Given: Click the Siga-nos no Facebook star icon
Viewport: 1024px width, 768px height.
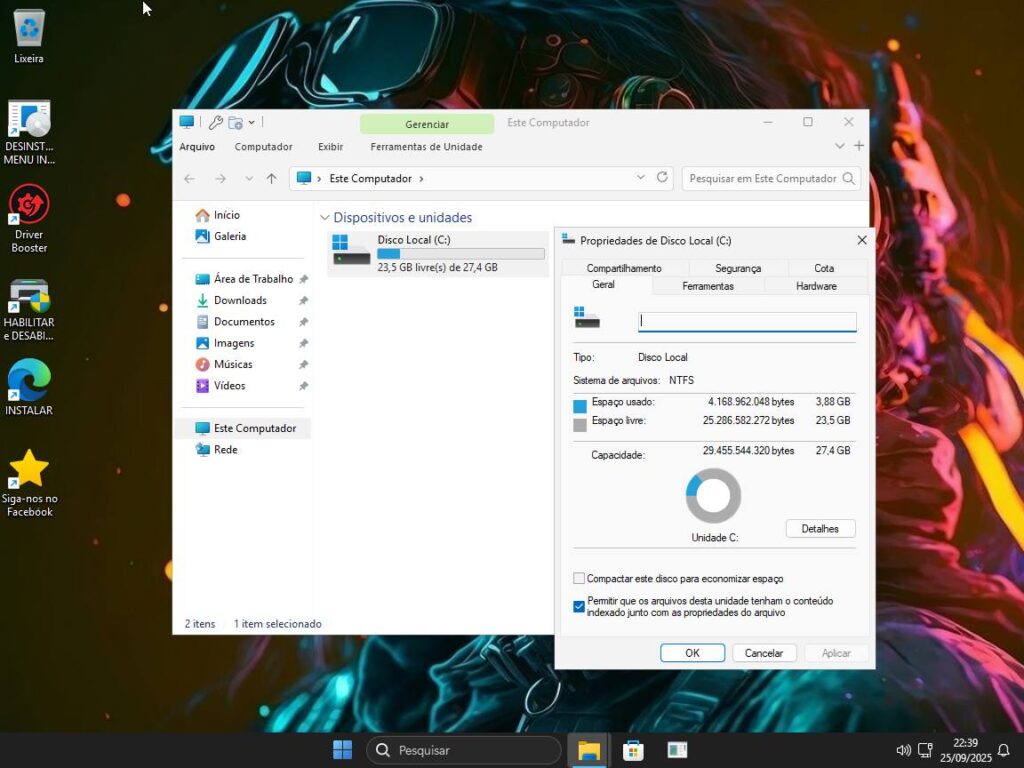Looking at the screenshot, I should click(29, 469).
